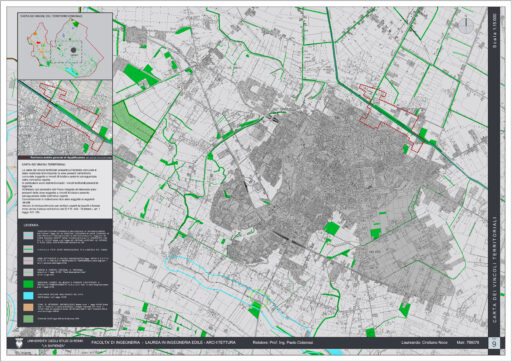Image resolution: width=512 pixels, height=362 pixels.
Task: Select the cyan line legend symbol
Action: (x=29, y=235)
